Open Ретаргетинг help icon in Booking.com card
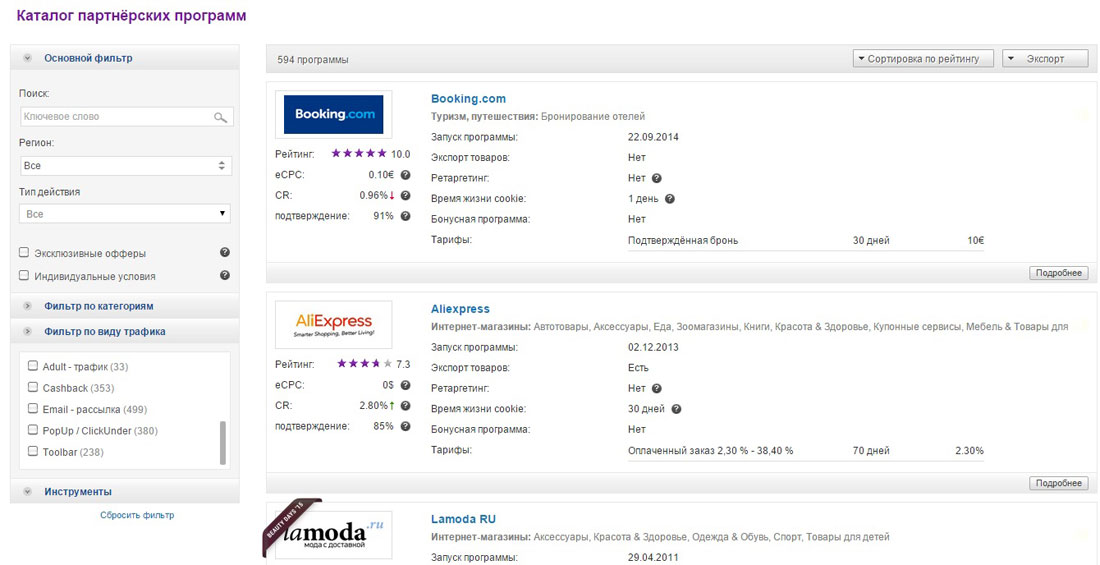 pyautogui.click(x=657, y=178)
